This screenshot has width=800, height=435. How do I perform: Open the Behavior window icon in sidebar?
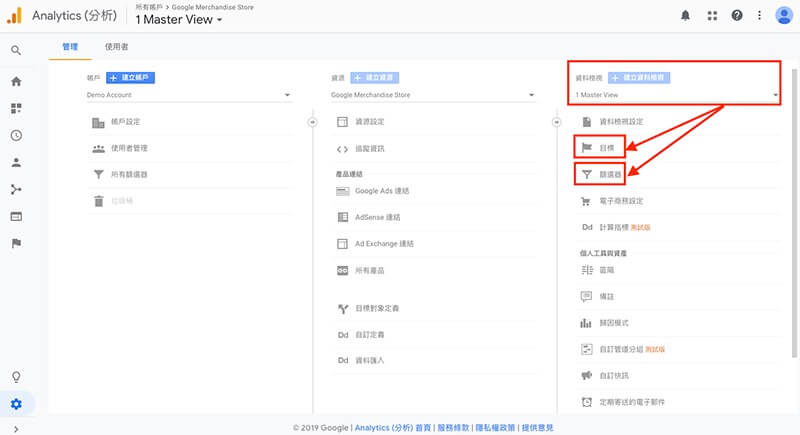[x=16, y=217]
